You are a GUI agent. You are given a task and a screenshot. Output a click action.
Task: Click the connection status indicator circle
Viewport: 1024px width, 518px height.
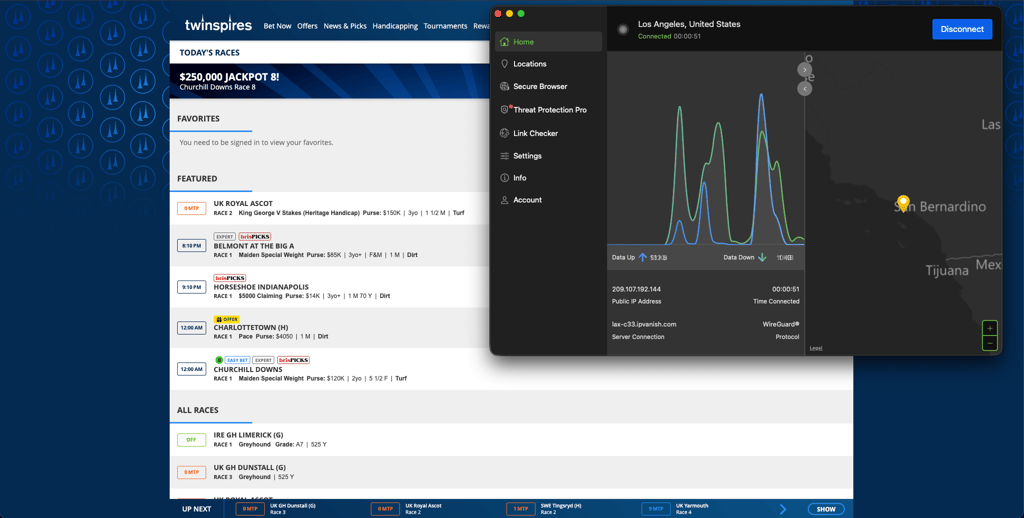[x=623, y=29]
